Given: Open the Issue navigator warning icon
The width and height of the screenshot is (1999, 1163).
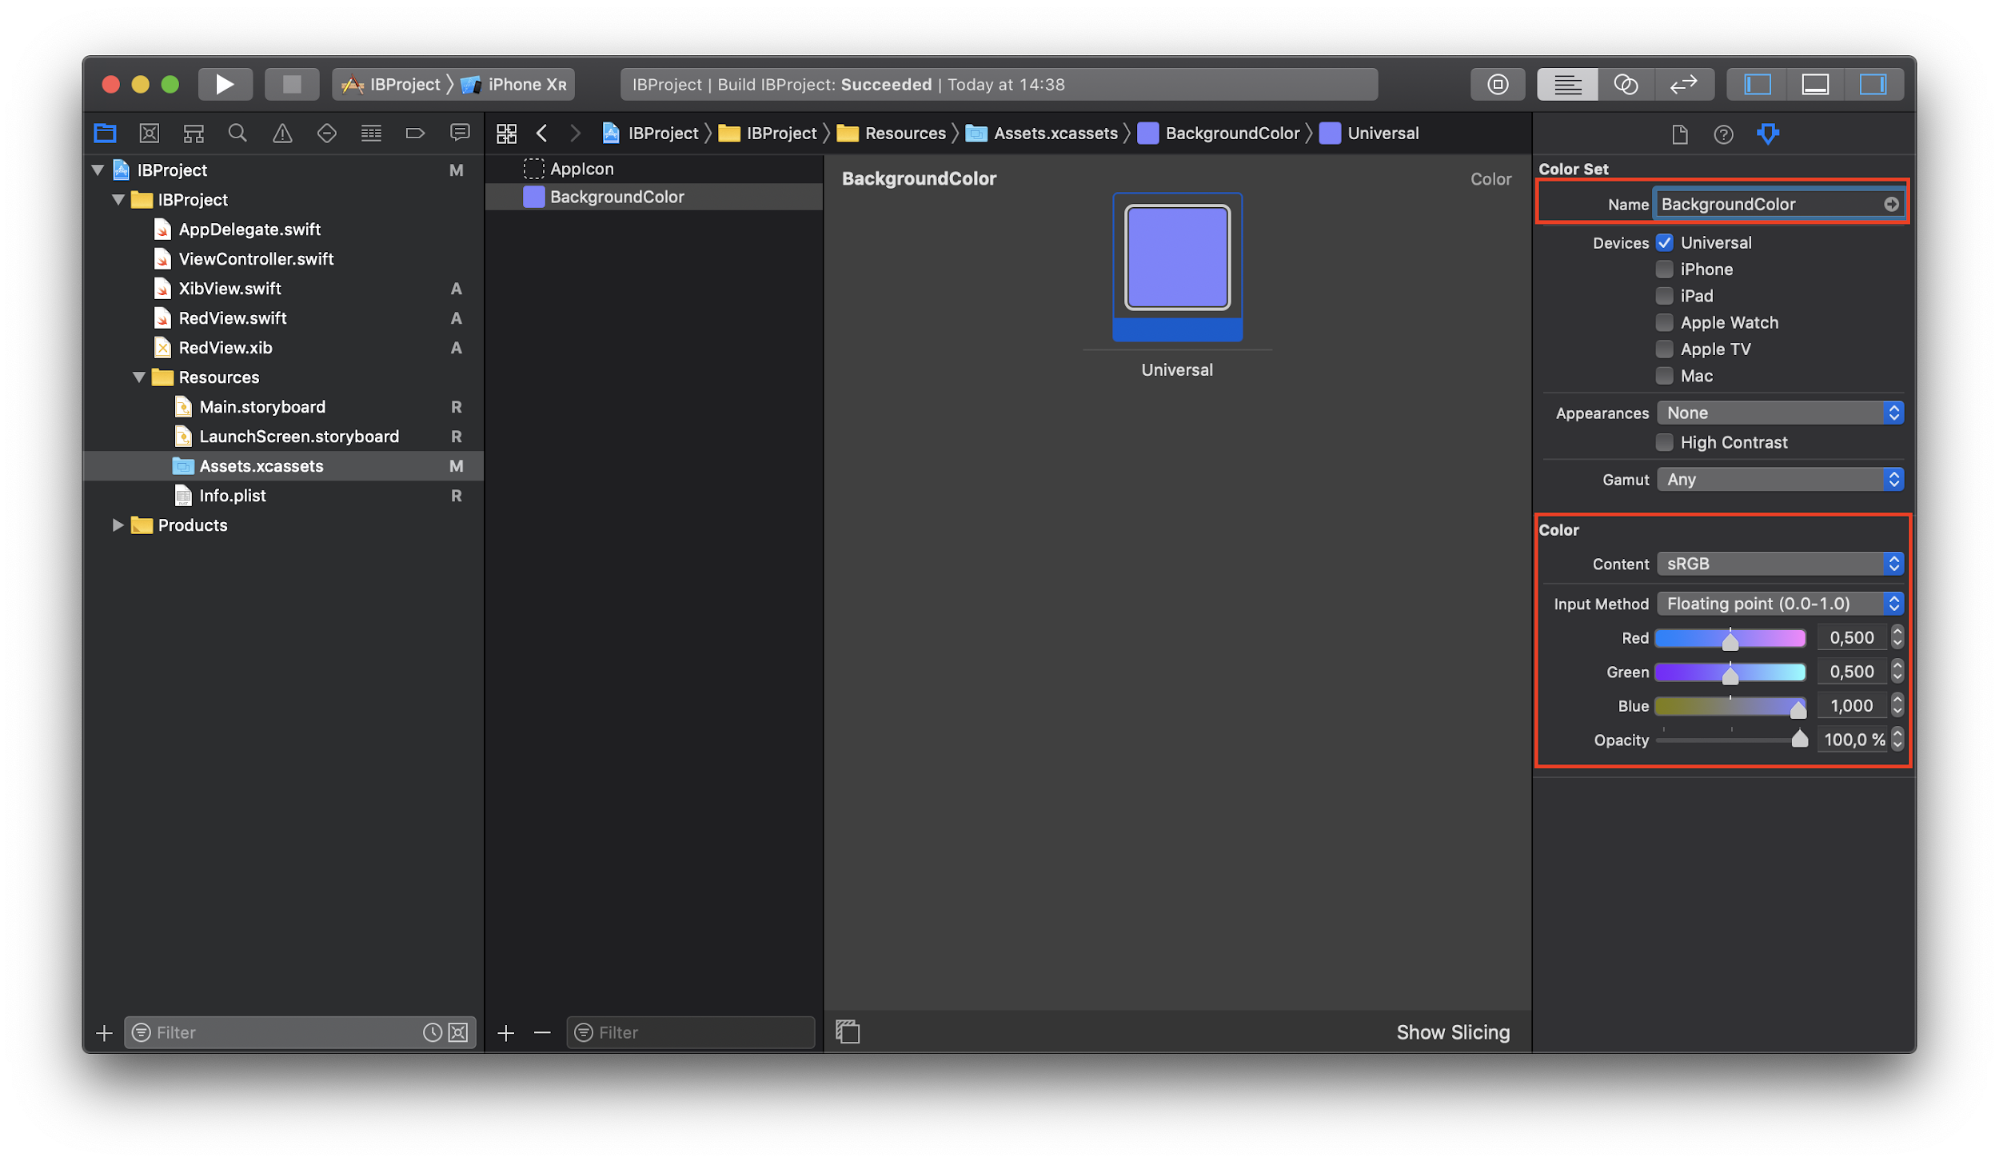Looking at the screenshot, I should pos(282,133).
